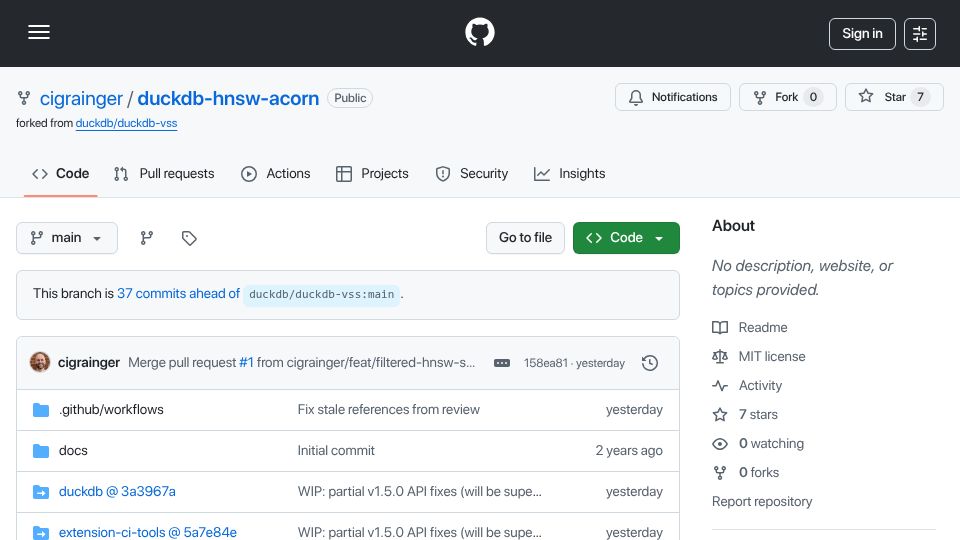
Task: Open the Activity link
Action: [x=760, y=386]
